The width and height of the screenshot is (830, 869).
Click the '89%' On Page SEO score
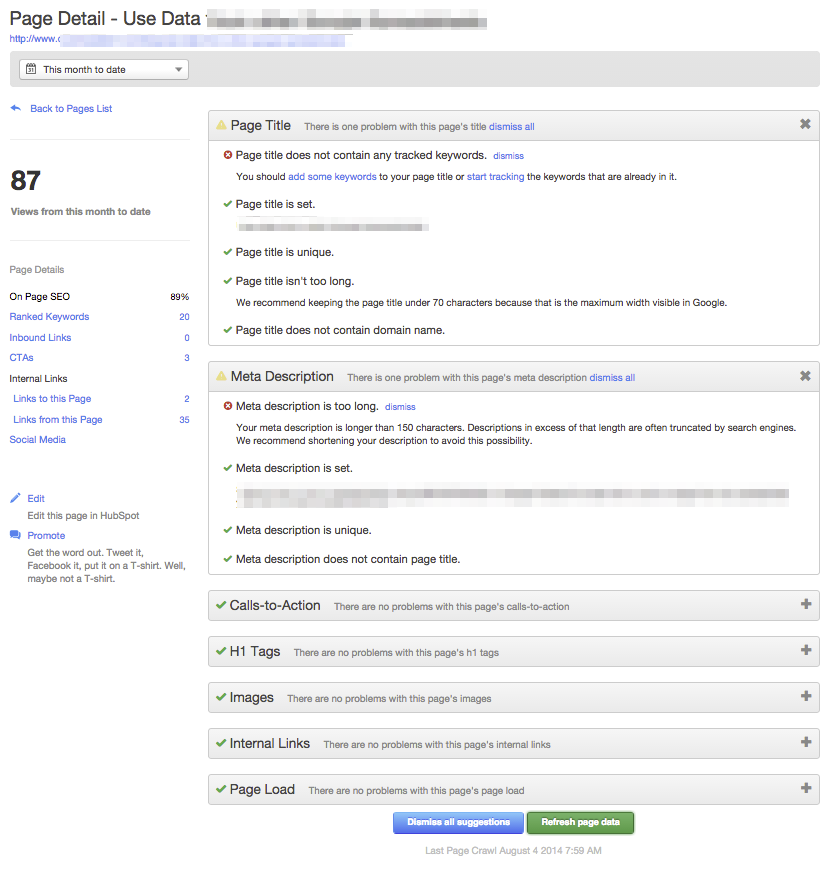click(x=180, y=297)
